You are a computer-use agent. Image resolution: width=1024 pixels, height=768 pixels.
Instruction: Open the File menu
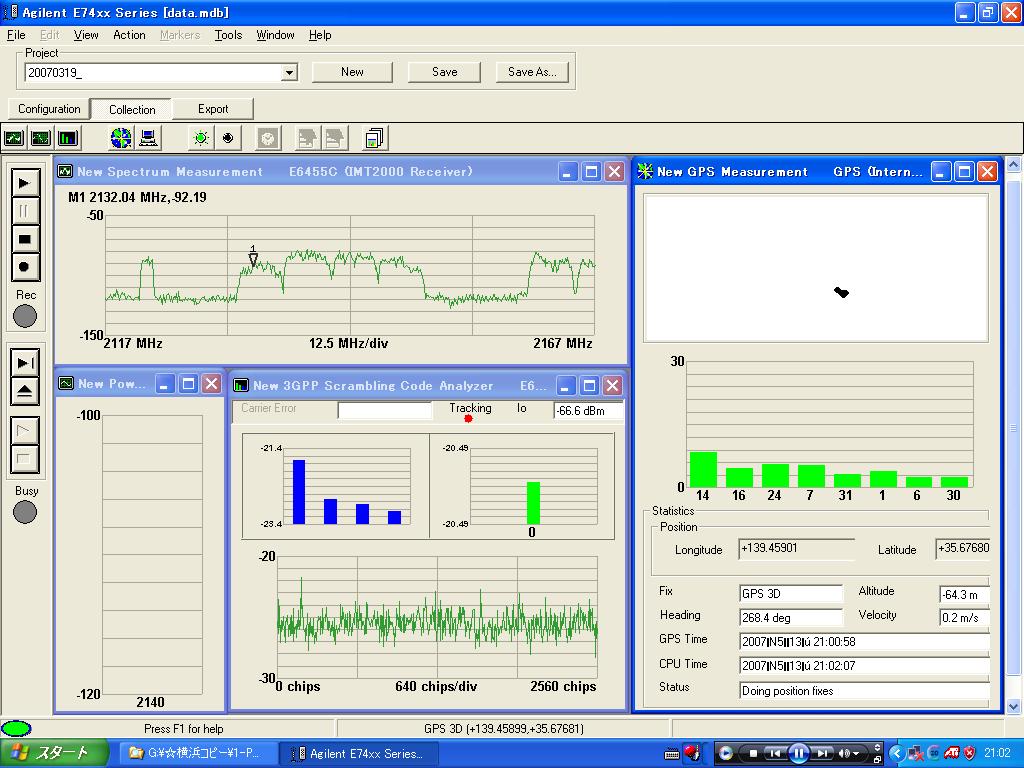(16, 35)
